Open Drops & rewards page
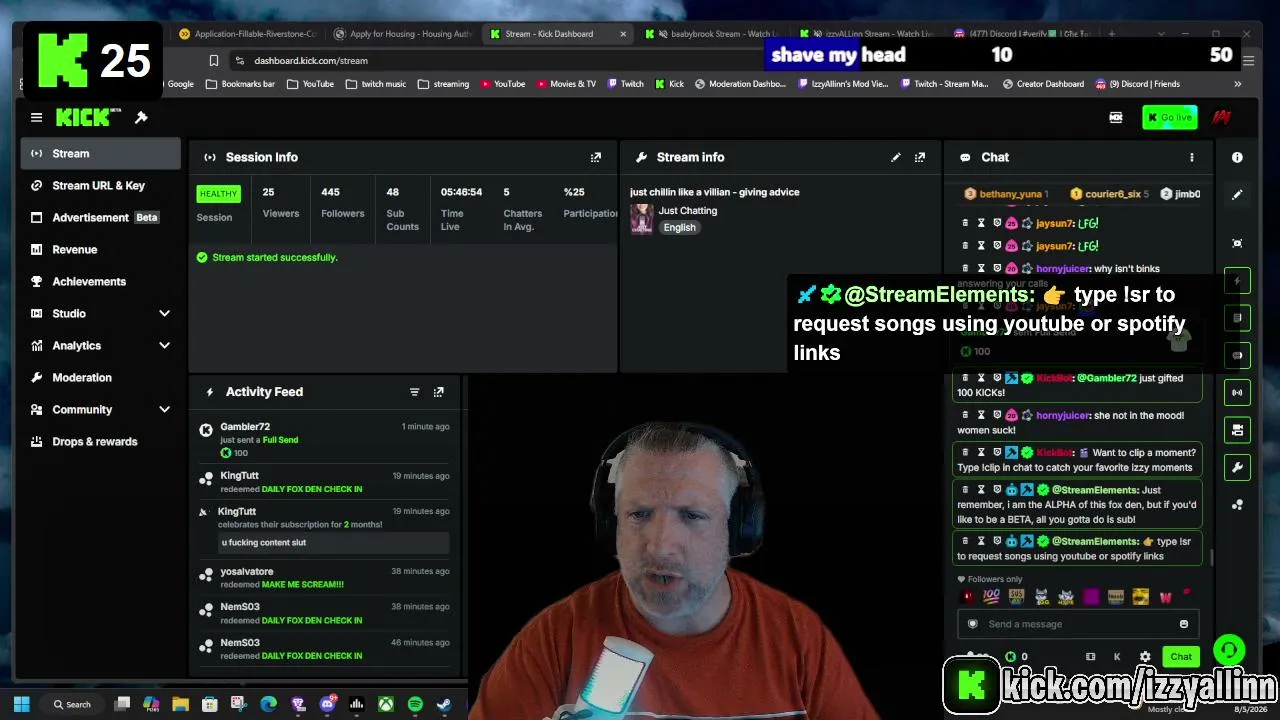This screenshot has width=1280, height=720. coord(100,442)
